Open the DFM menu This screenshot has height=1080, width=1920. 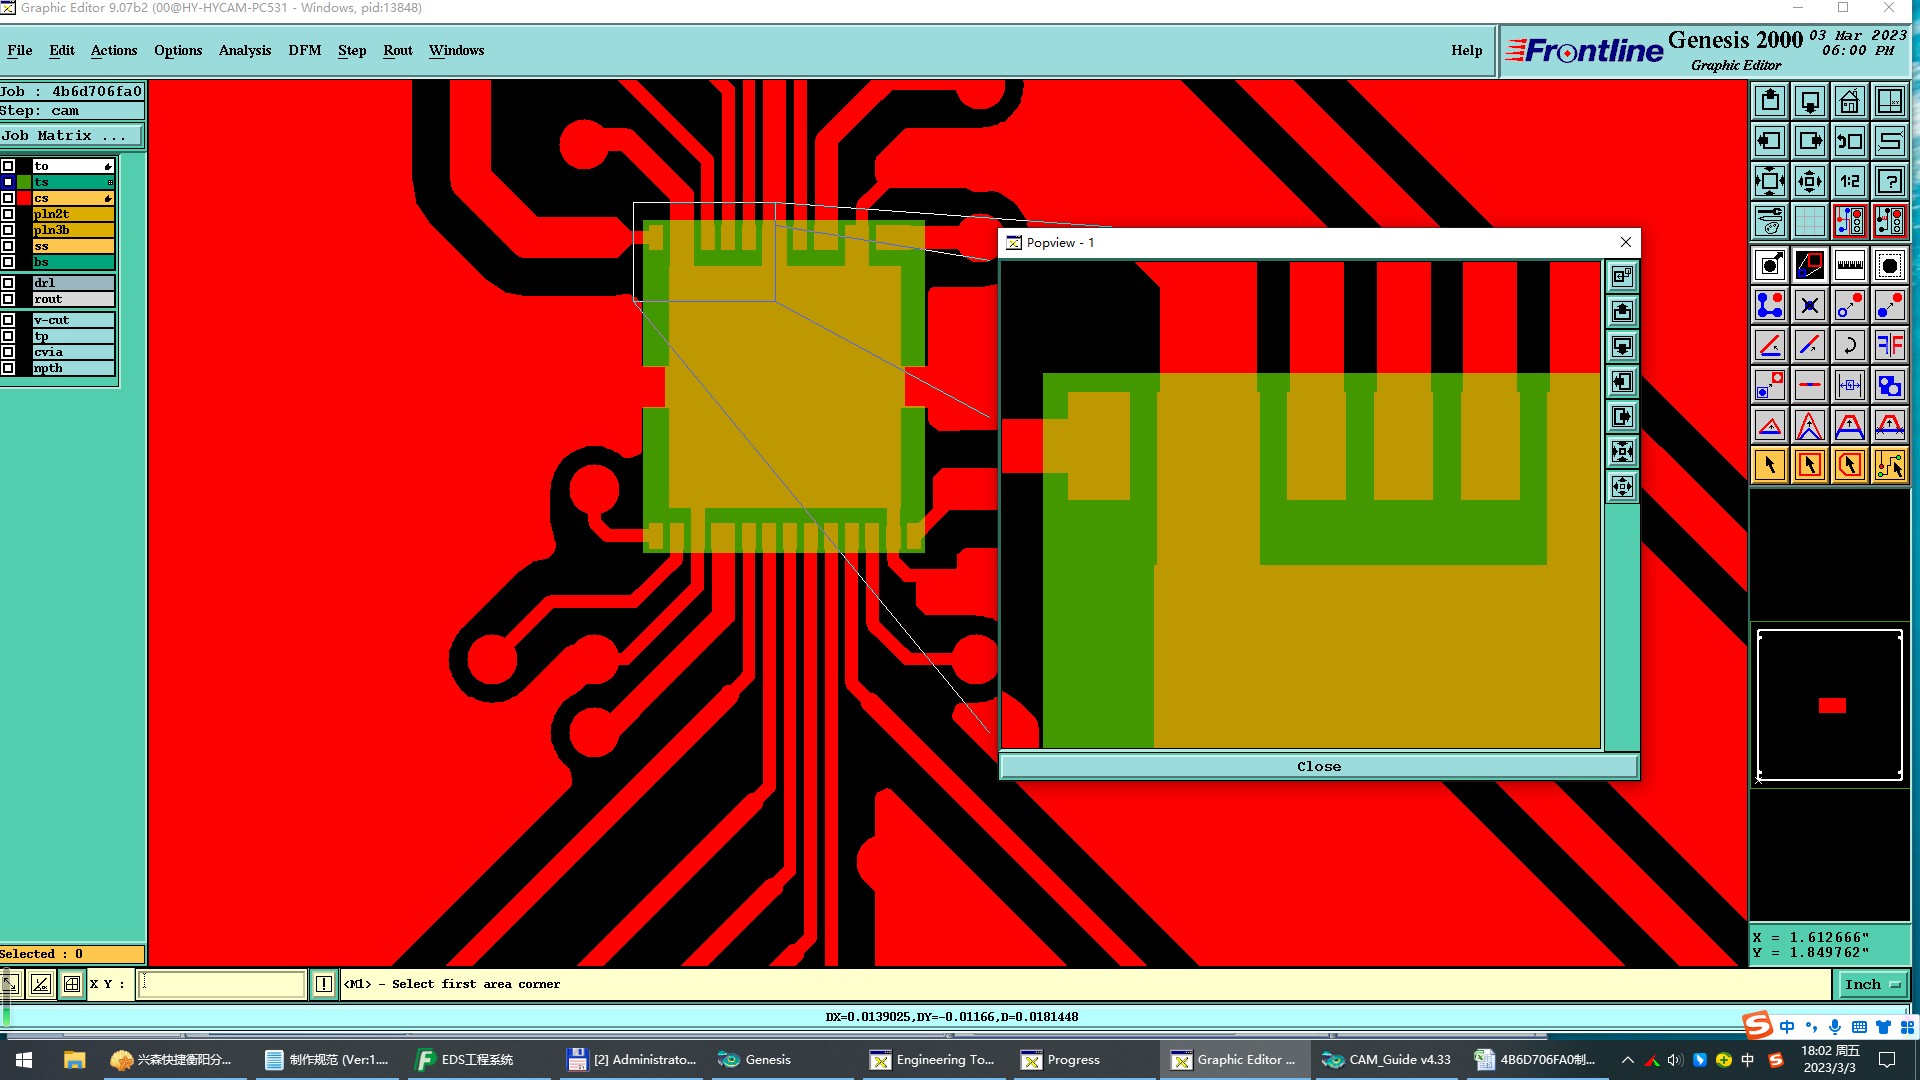pyautogui.click(x=304, y=50)
